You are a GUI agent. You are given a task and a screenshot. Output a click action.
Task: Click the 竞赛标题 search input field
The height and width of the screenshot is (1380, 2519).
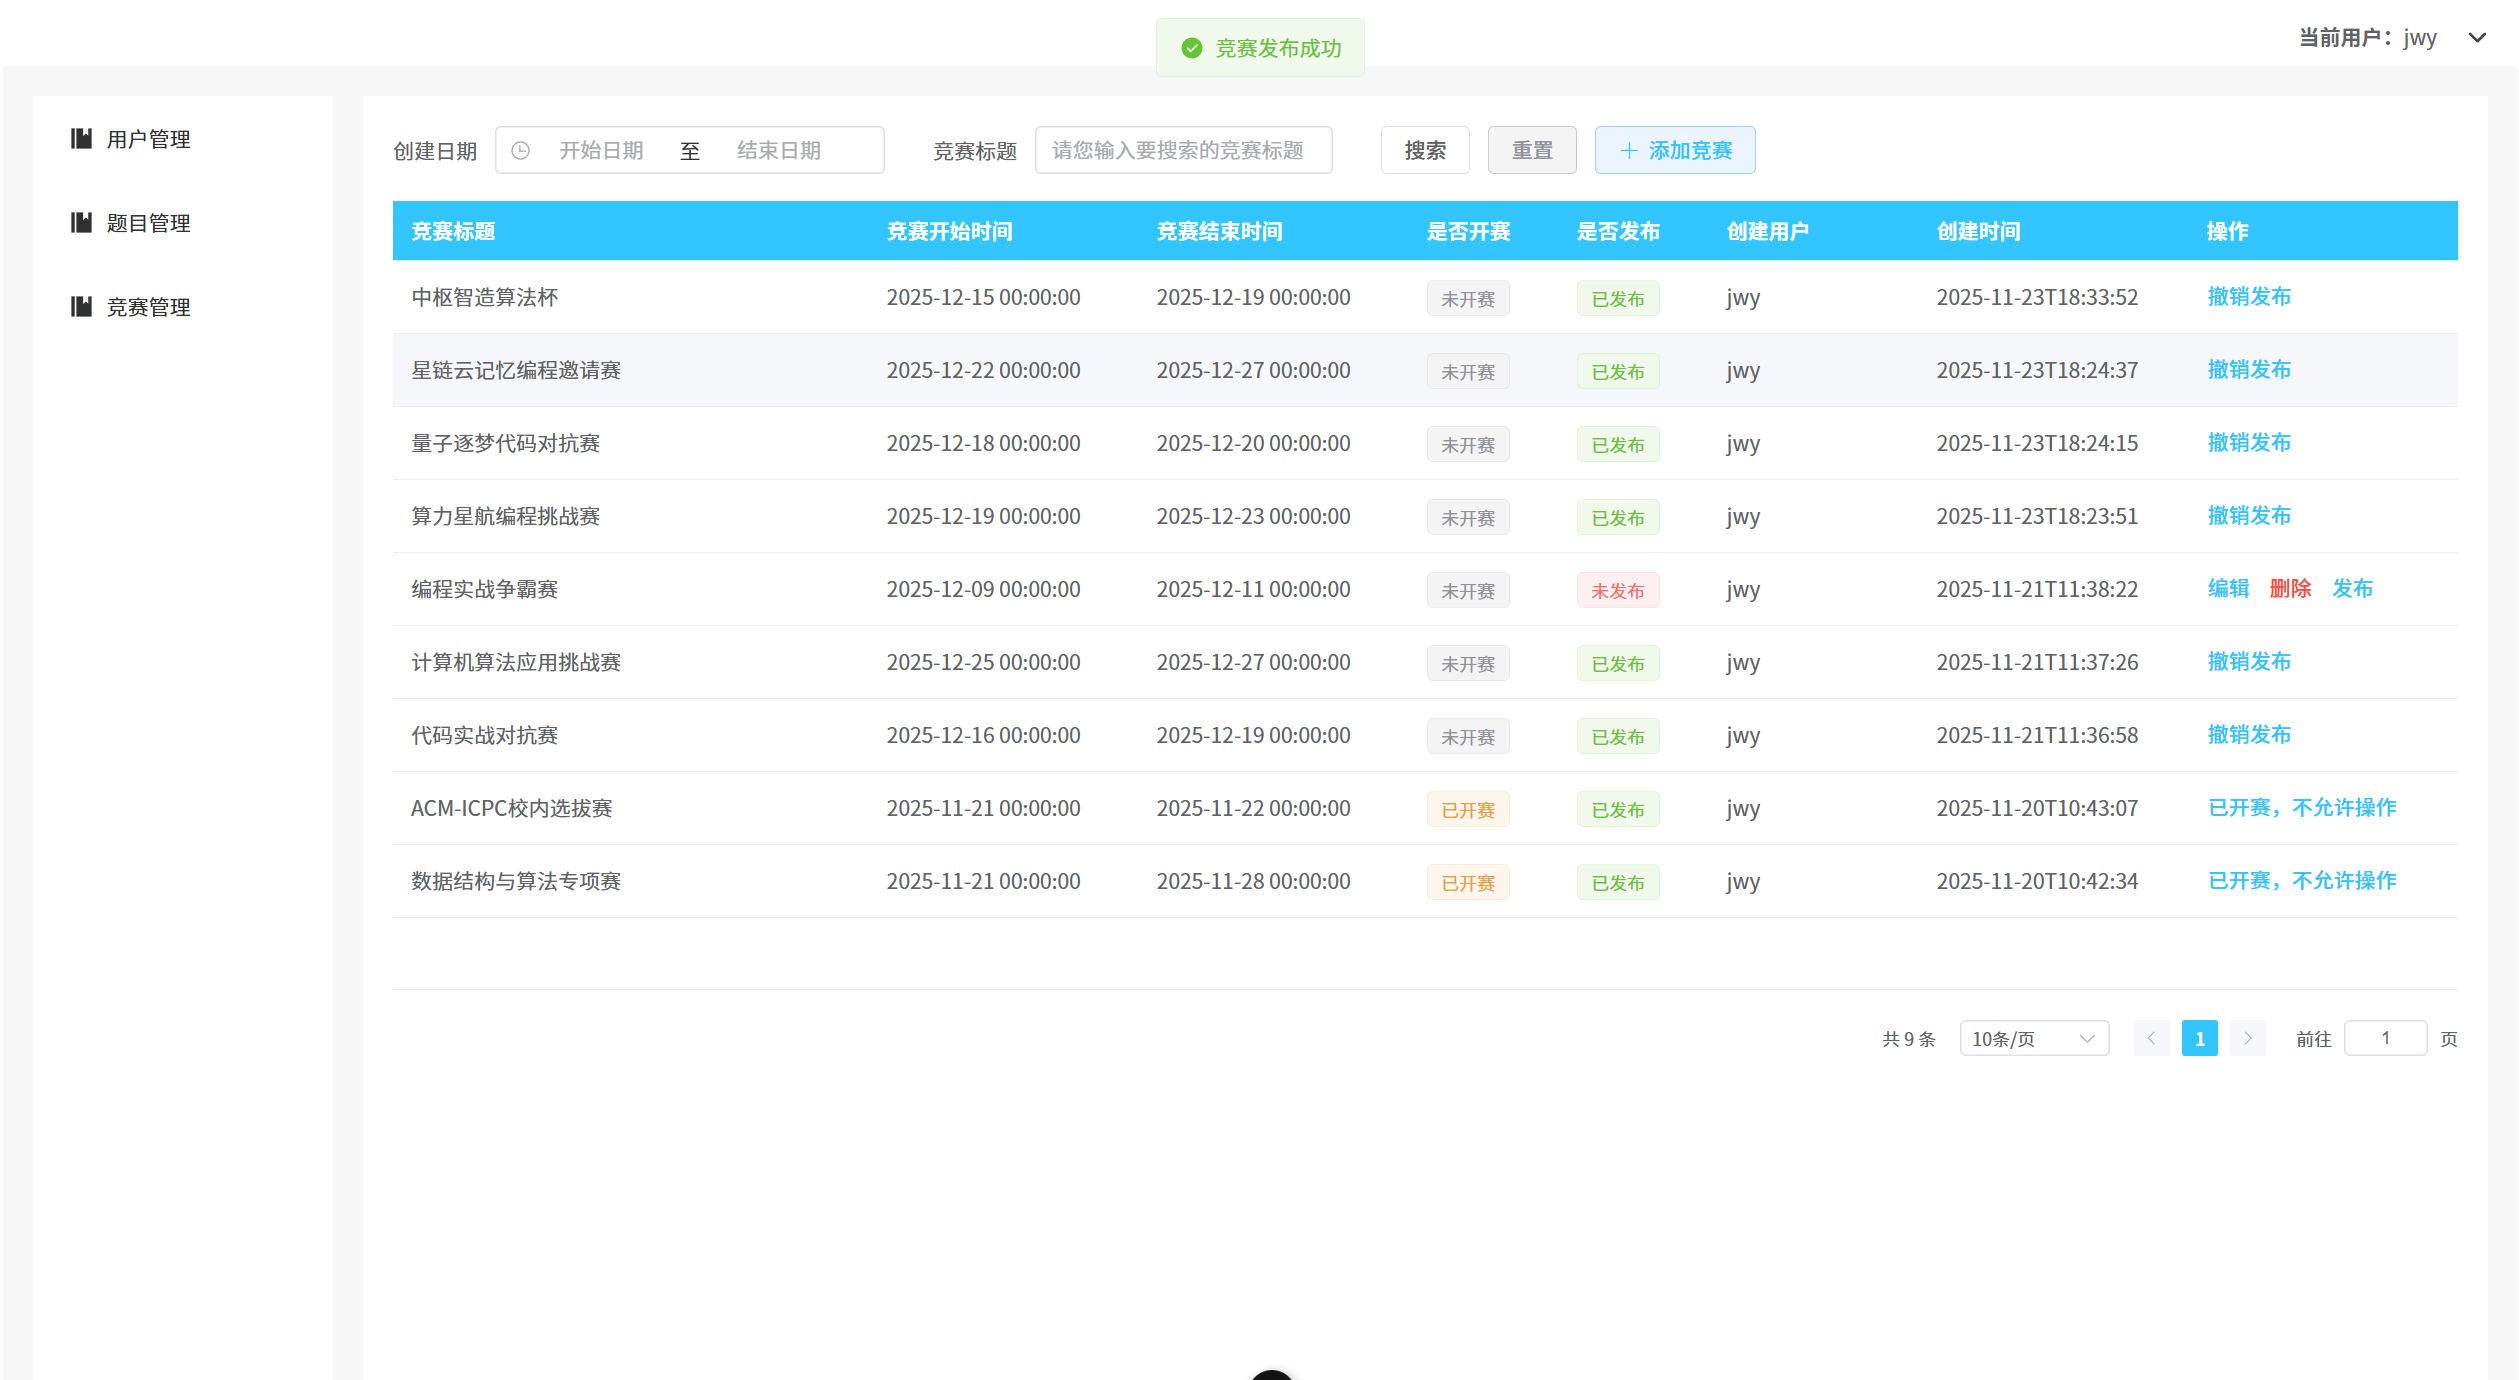click(1183, 151)
